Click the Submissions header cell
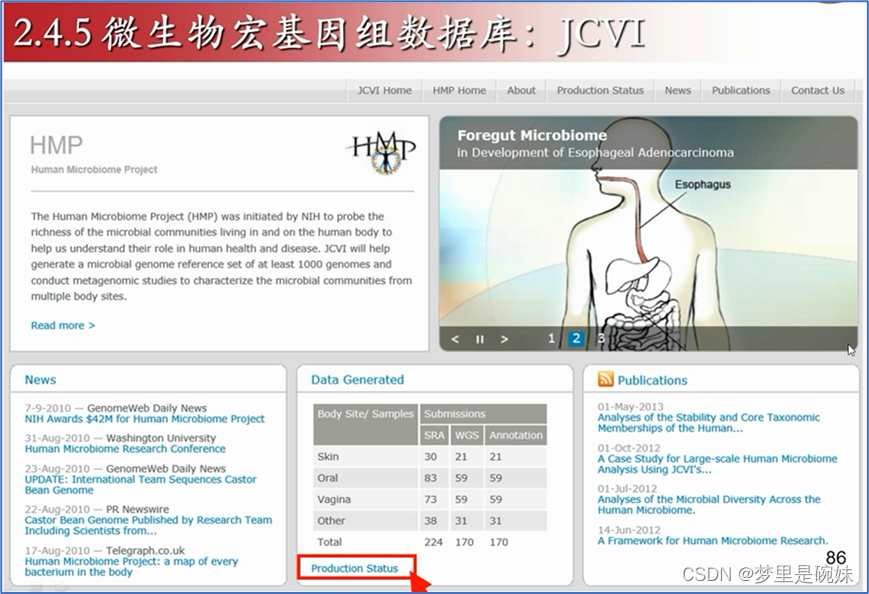 click(x=483, y=414)
